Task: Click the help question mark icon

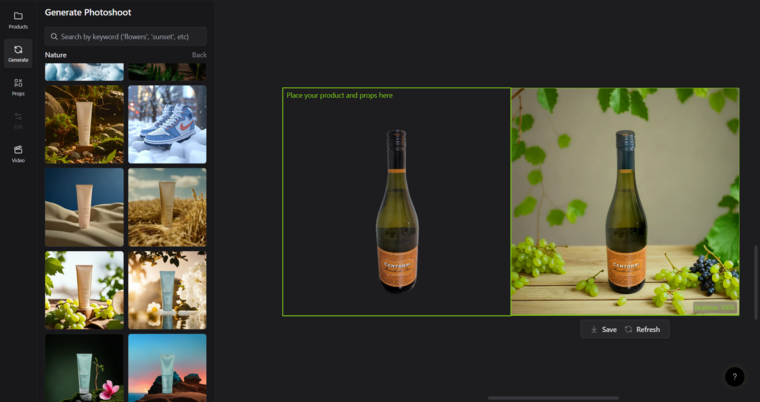Action: click(734, 377)
